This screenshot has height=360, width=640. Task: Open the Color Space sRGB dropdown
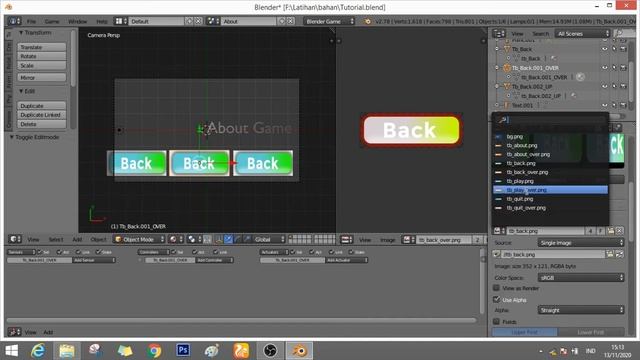coord(581,278)
